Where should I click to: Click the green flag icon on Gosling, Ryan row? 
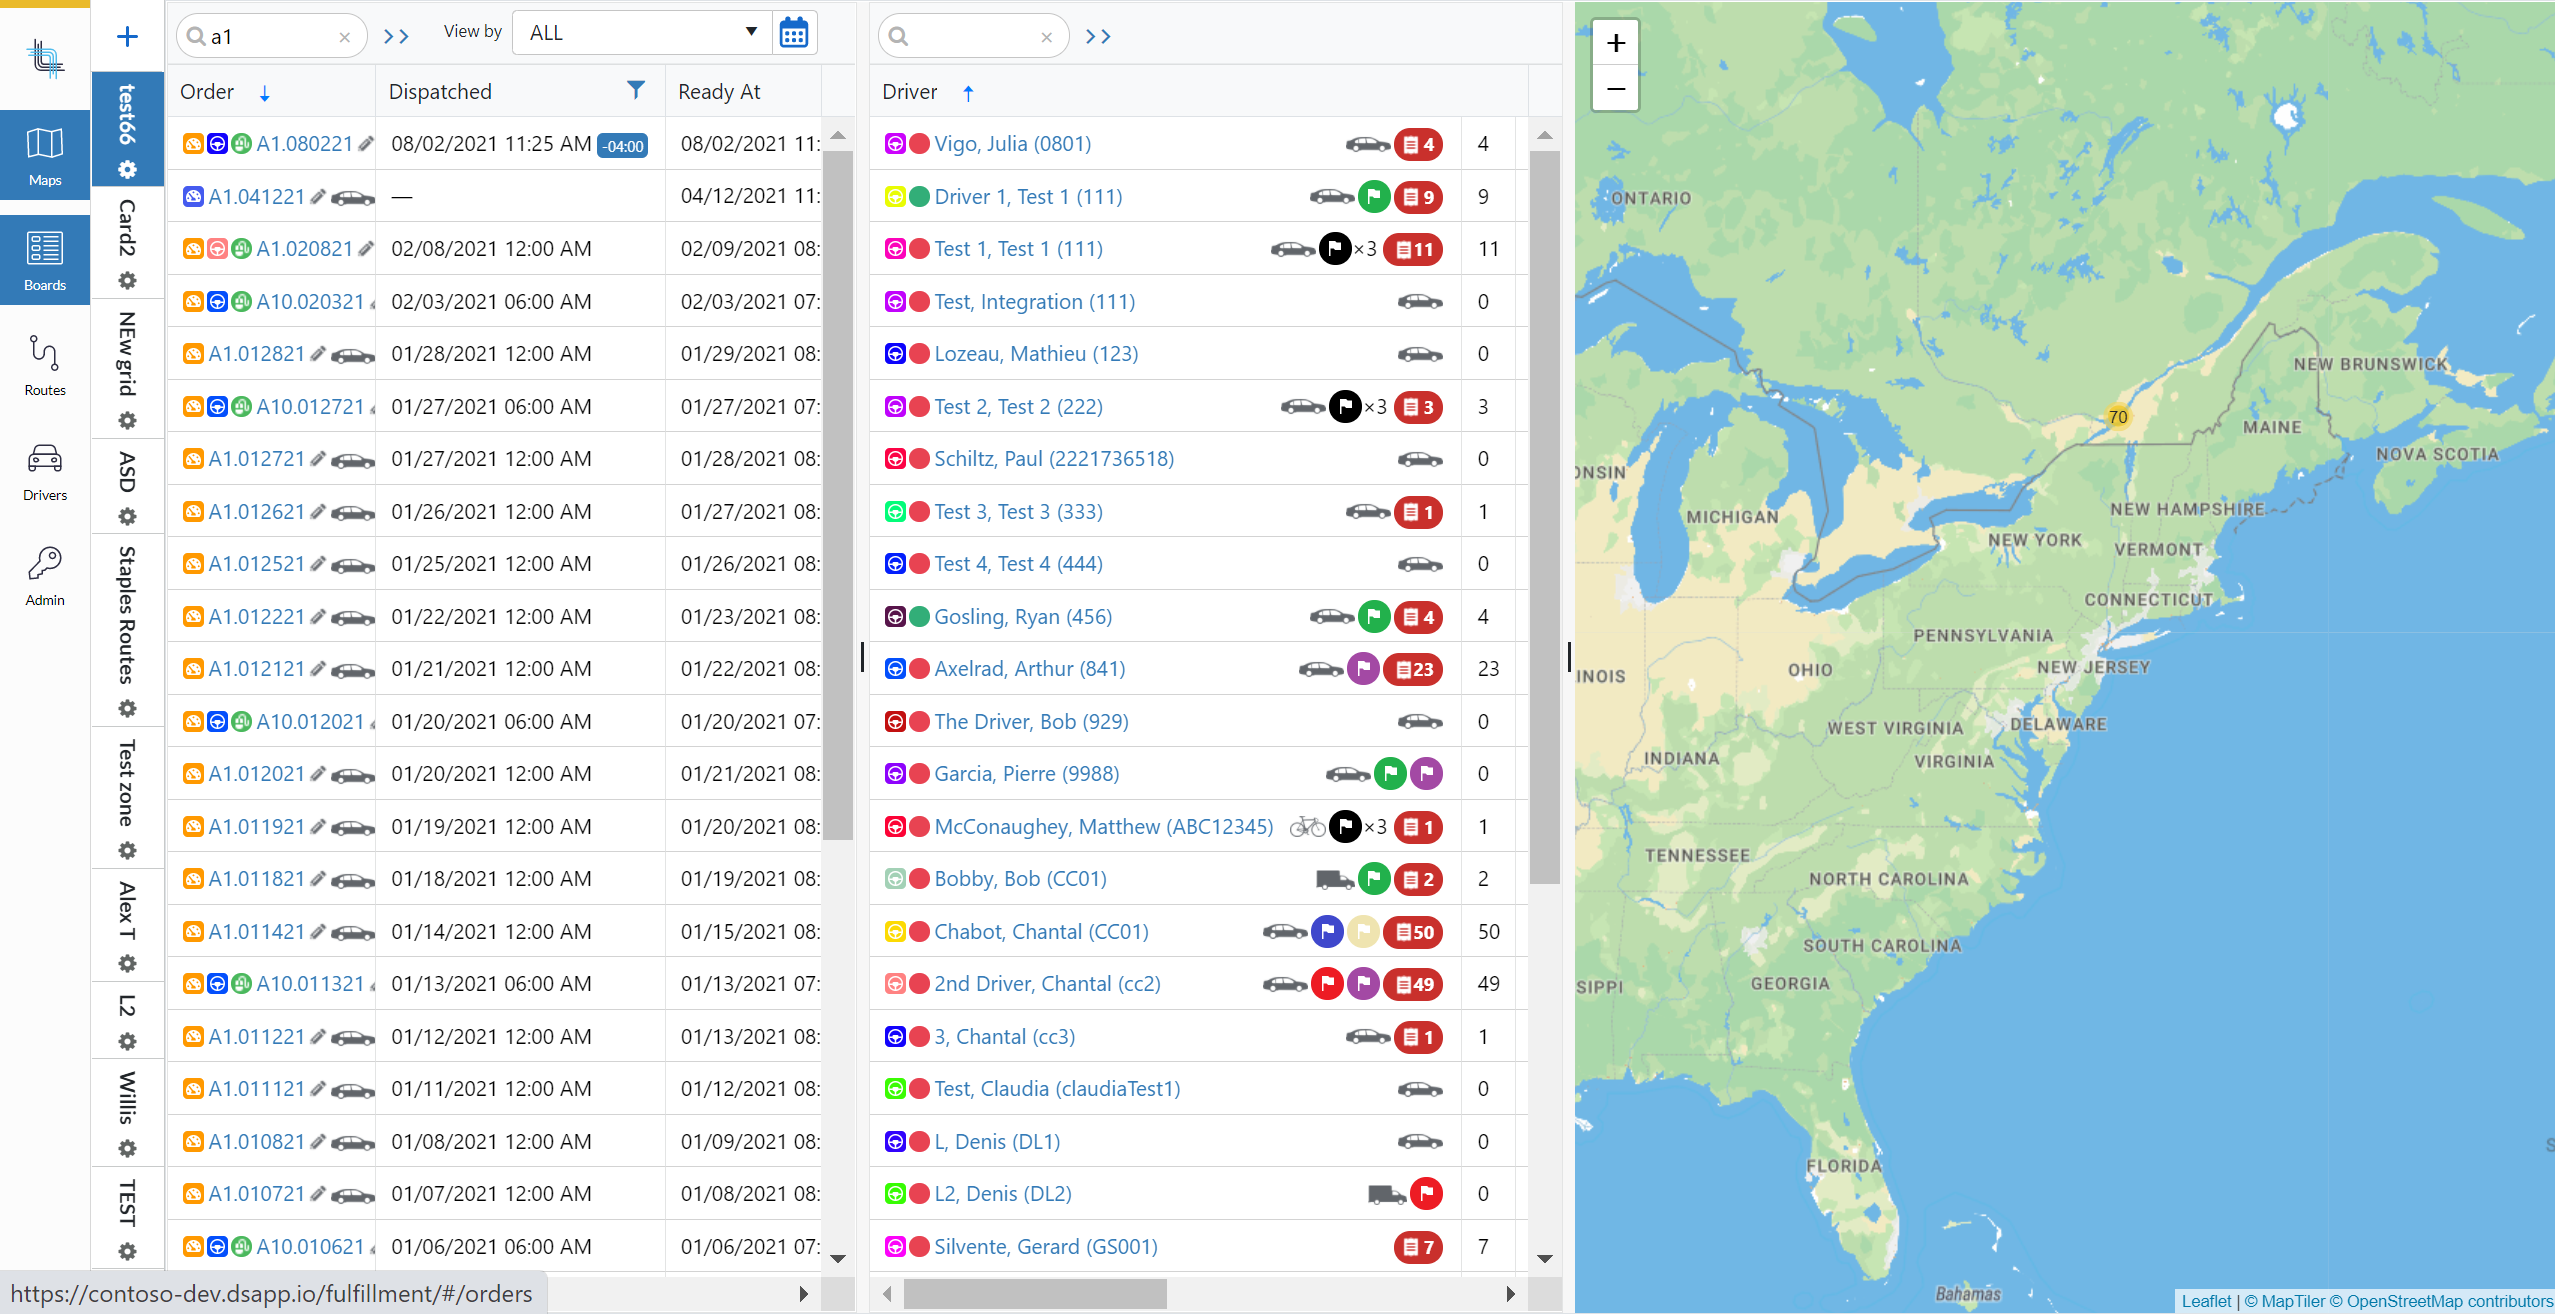click(x=1374, y=616)
